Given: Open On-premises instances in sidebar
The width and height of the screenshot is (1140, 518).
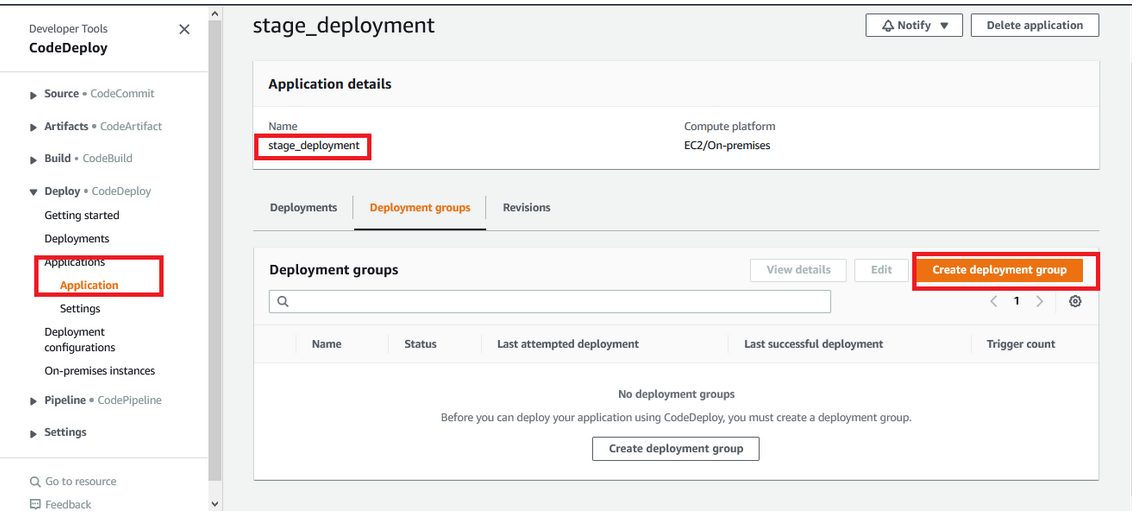Looking at the screenshot, I should point(100,371).
